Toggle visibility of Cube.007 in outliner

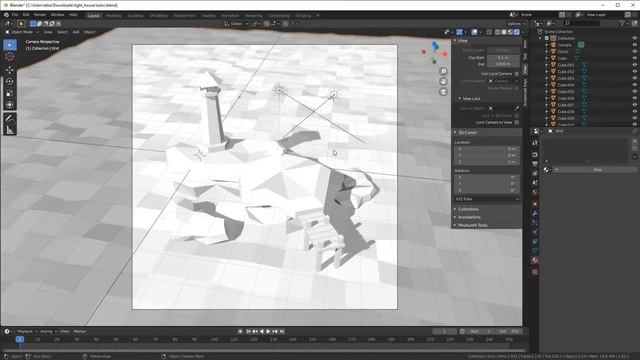(x=635, y=105)
